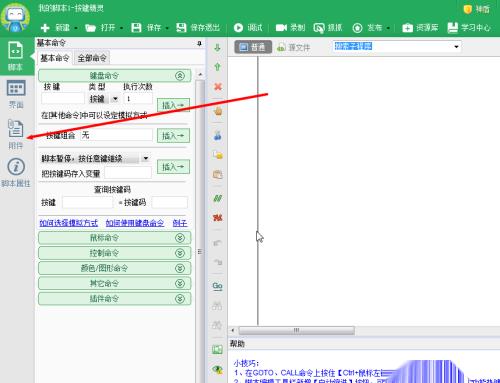Viewport: 500px width, 383px height.
Task: Click the eye icon in vertical toolbar
Action: click(218, 369)
